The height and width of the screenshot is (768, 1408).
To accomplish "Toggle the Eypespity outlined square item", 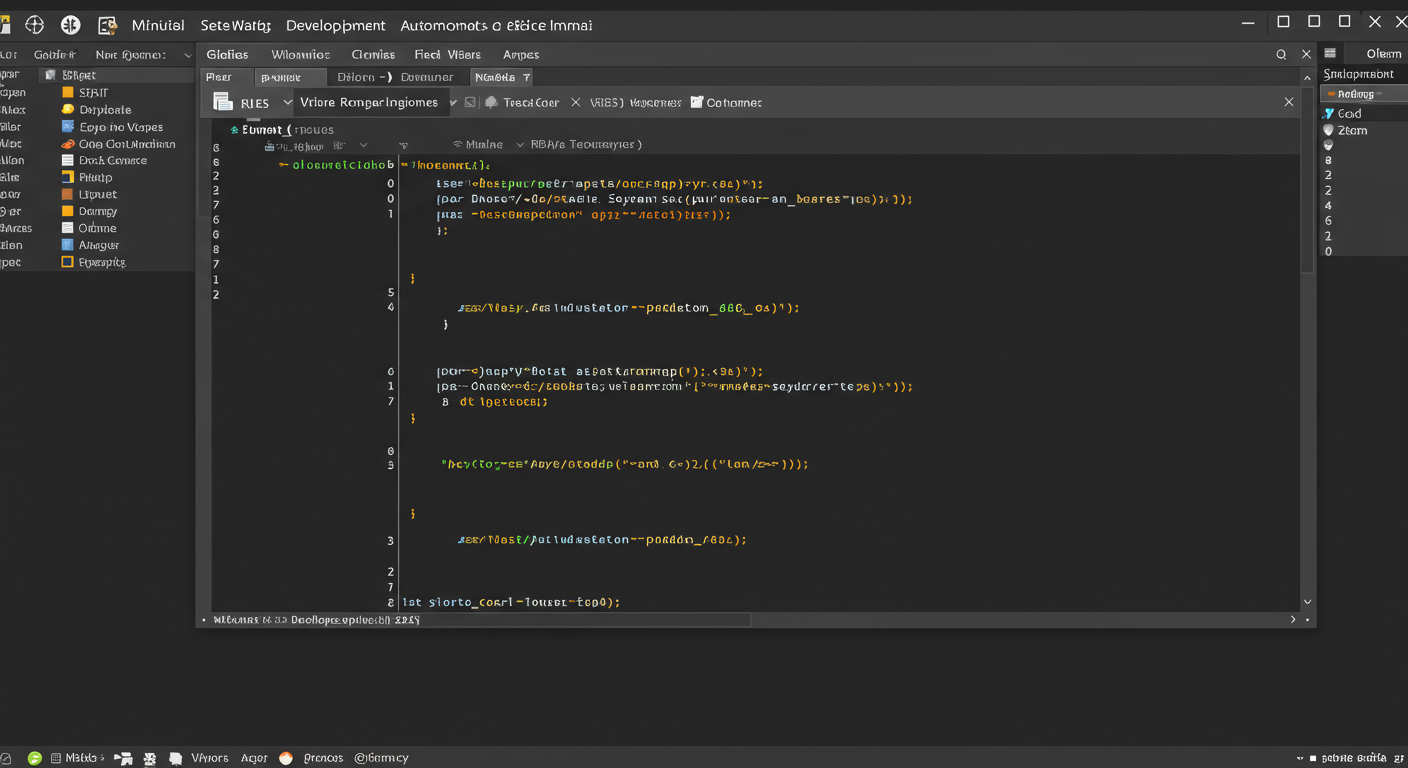I will point(68,262).
